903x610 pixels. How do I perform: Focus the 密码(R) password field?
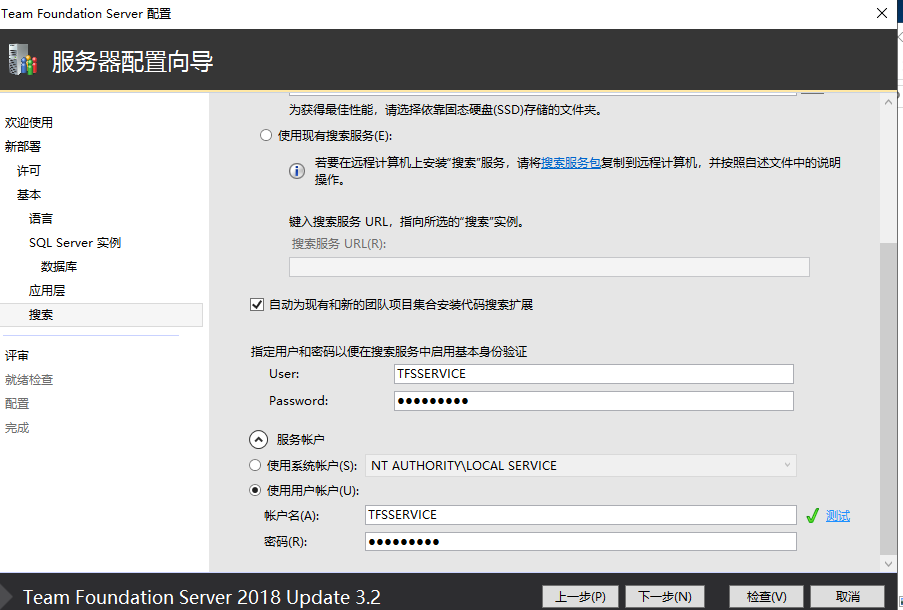tap(580, 541)
